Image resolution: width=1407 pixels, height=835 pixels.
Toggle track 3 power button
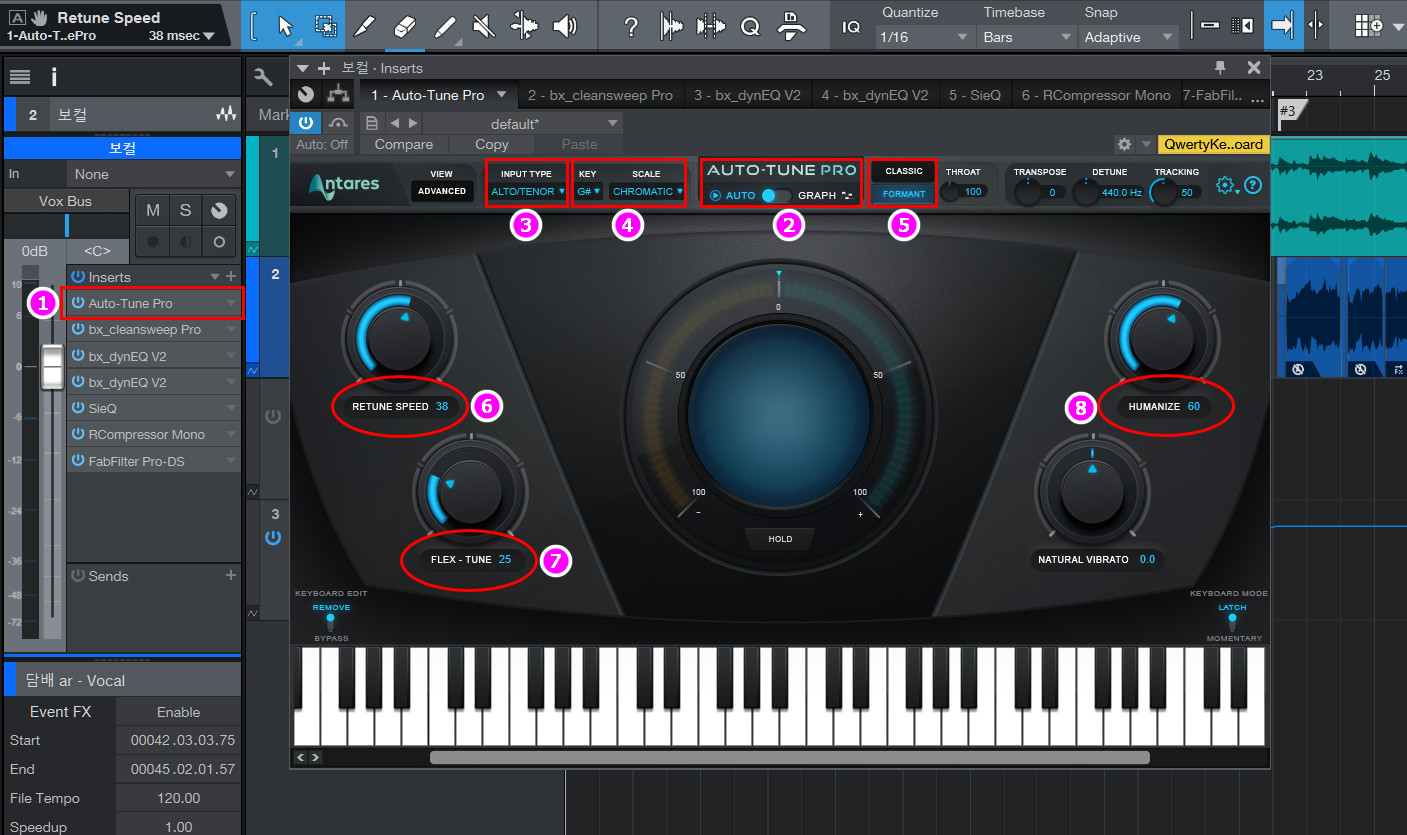pos(273,538)
